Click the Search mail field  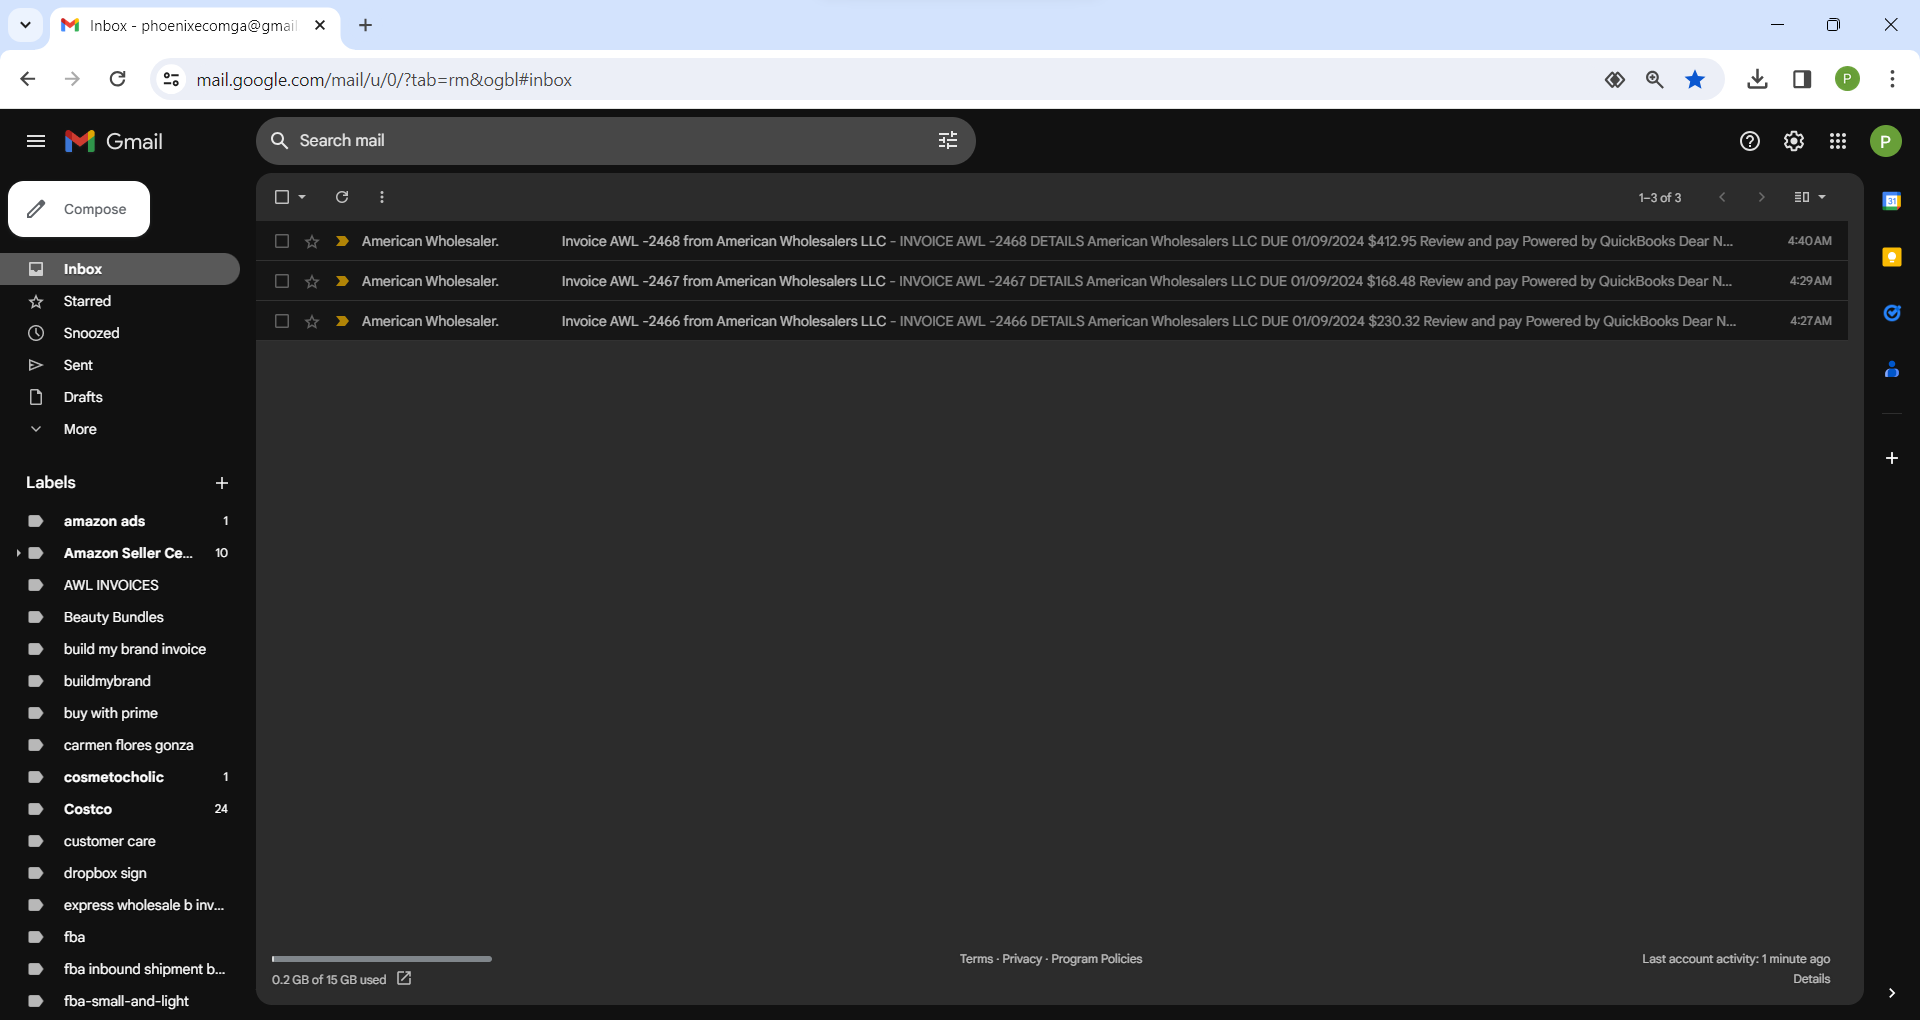click(x=615, y=141)
